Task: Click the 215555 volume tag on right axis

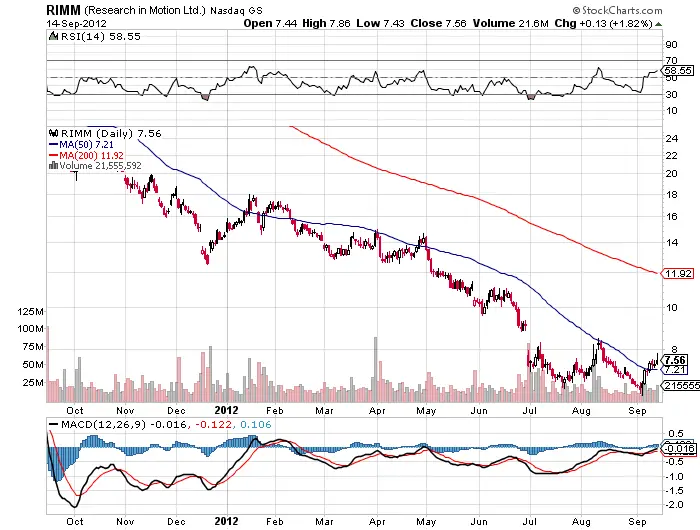Action: click(680, 385)
